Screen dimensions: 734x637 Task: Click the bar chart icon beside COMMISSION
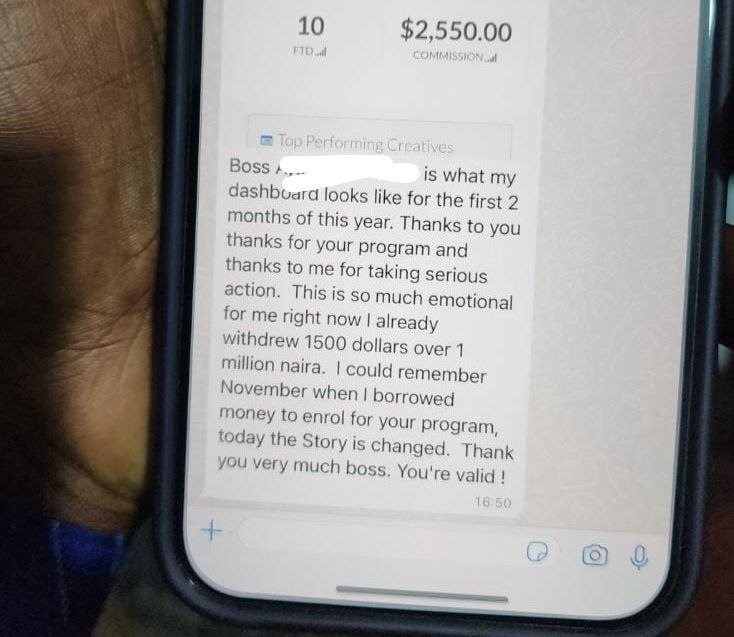[491, 58]
